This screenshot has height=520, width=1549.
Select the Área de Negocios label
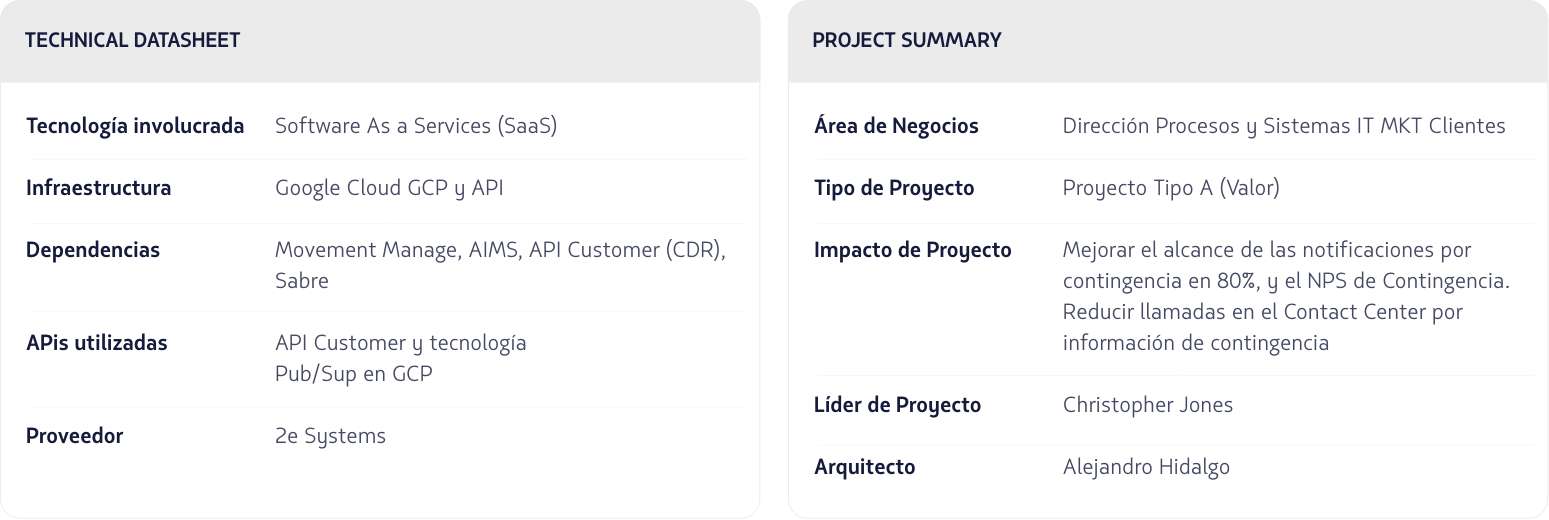point(896,126)
